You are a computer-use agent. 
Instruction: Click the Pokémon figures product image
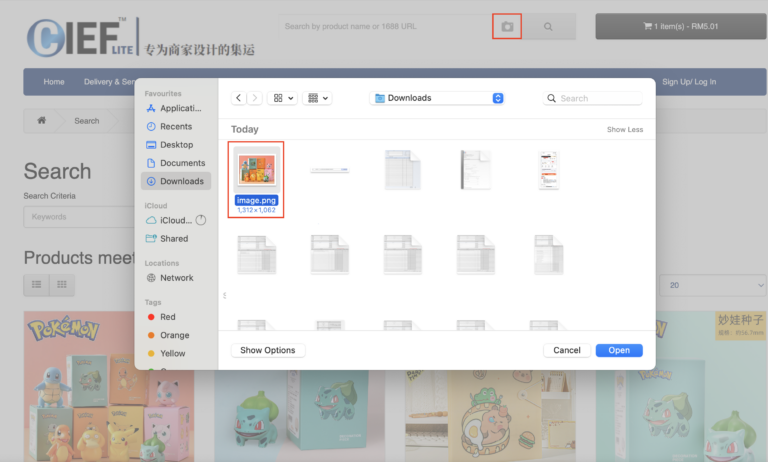pos(109,387)
